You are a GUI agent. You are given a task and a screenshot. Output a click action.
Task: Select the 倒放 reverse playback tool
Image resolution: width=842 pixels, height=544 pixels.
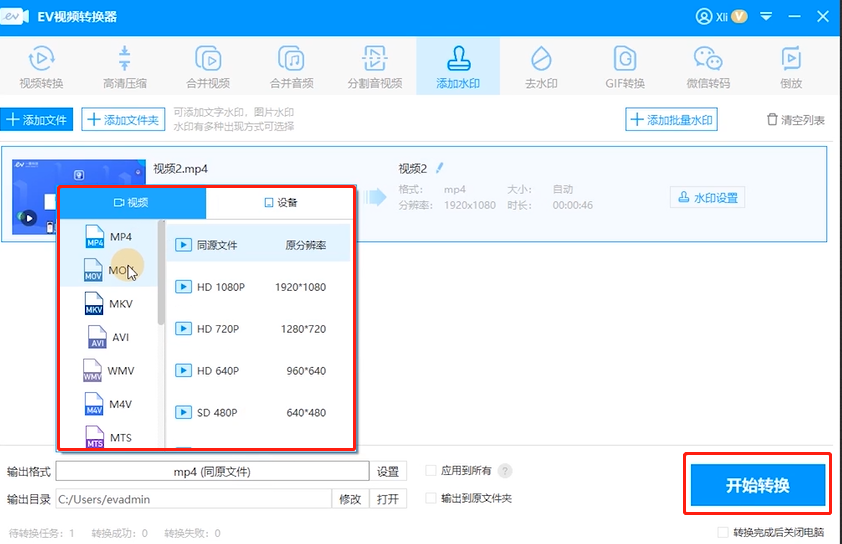[791, 66]
